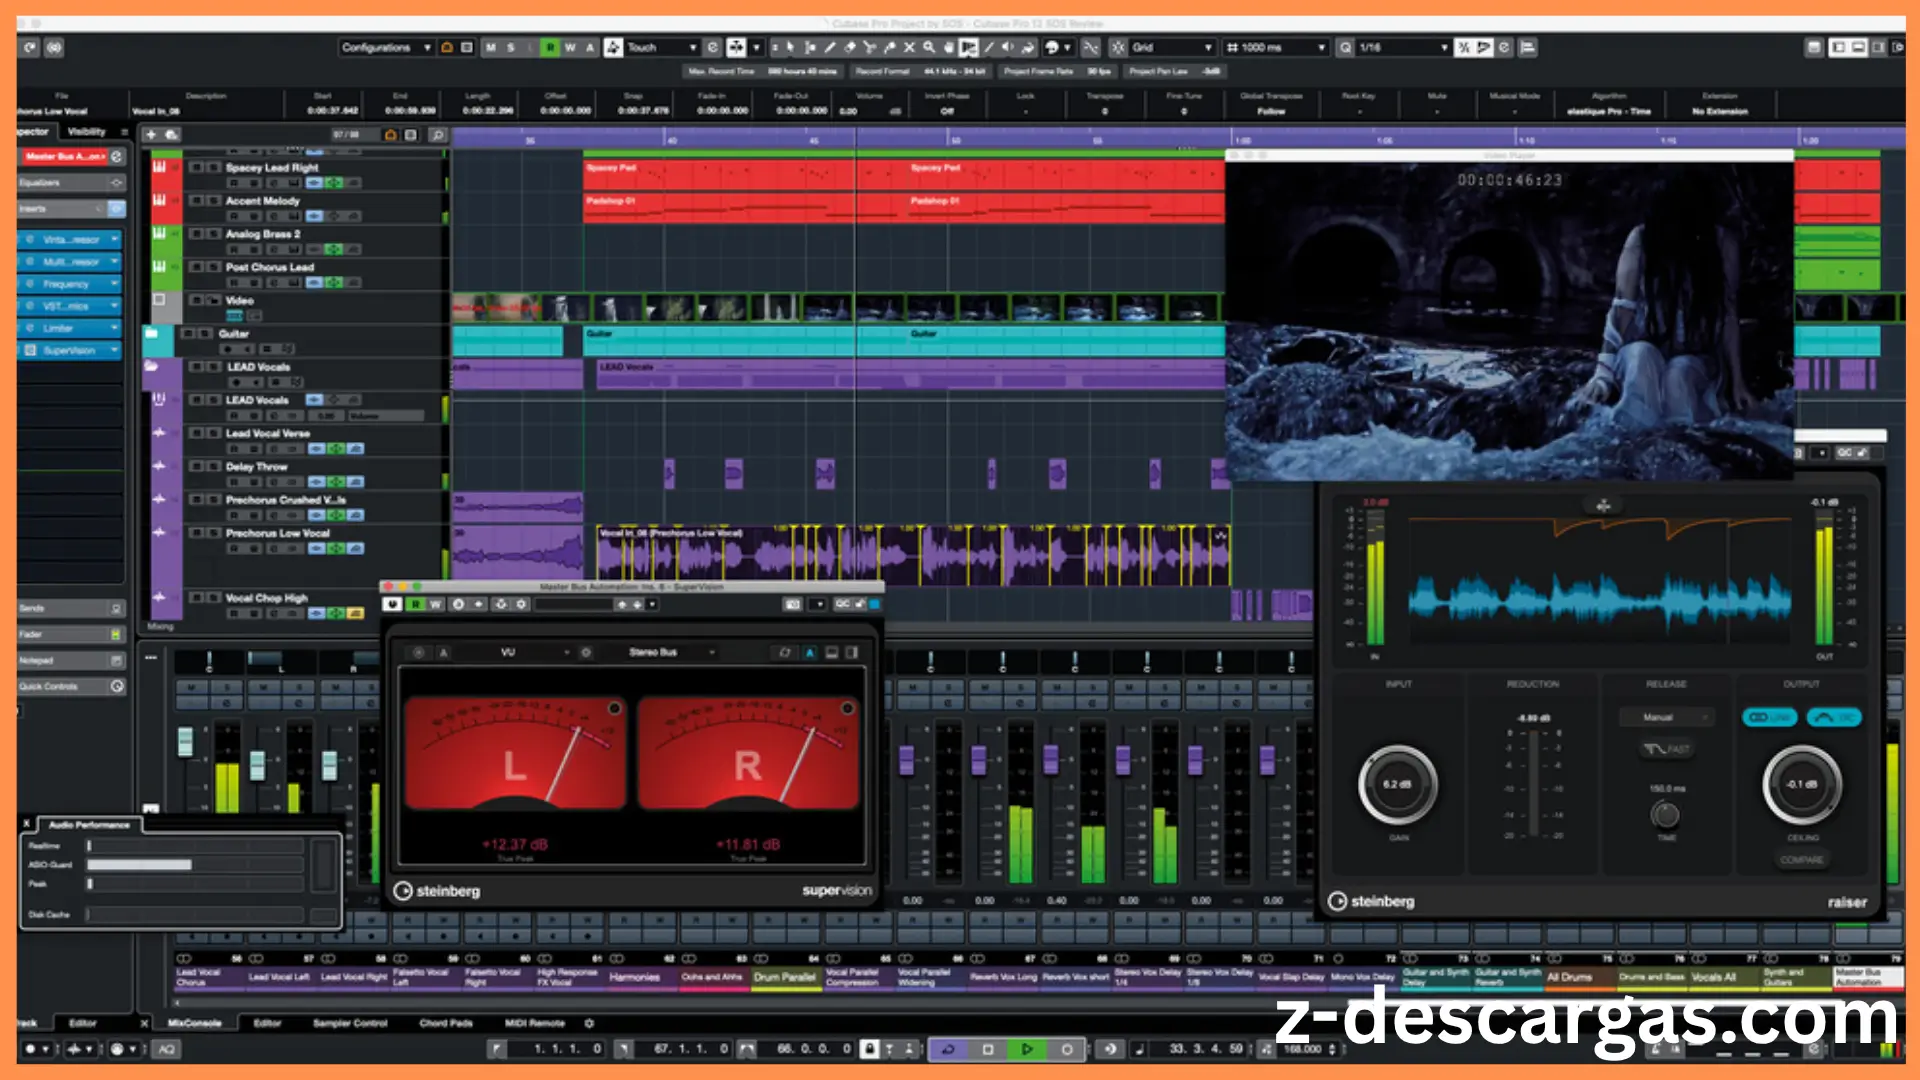The image size is (1920, 1080).
Task: Adjust the Raiser input gain knob
Action: (x=1398, y=785)
